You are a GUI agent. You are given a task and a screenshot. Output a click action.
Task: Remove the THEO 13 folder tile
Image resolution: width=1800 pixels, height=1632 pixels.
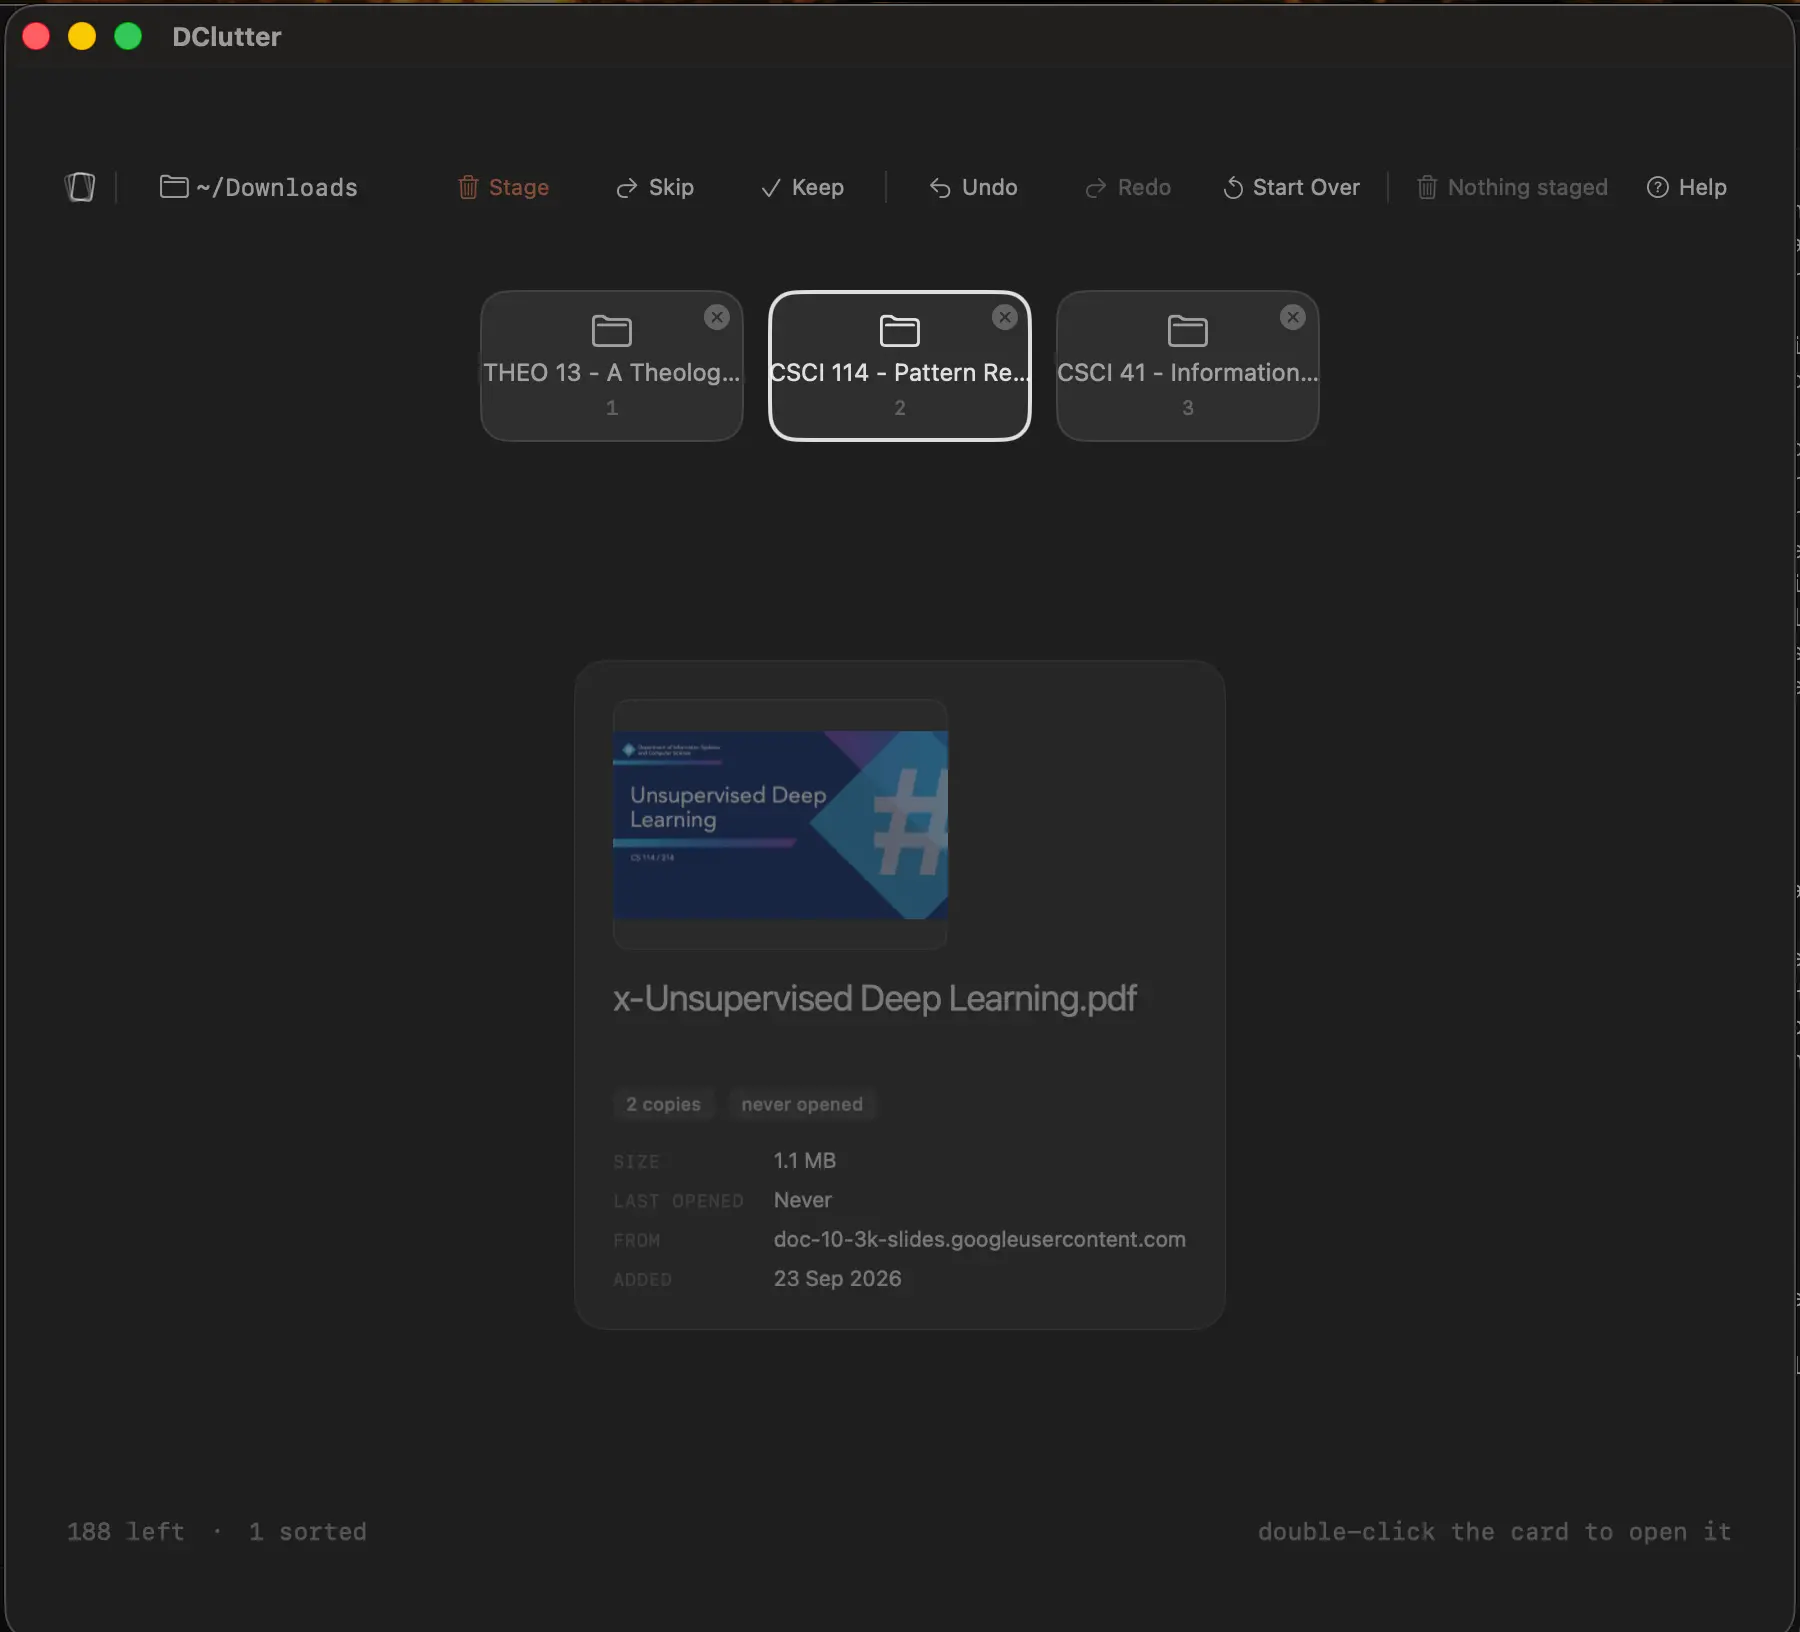click(x=717, y=317)
